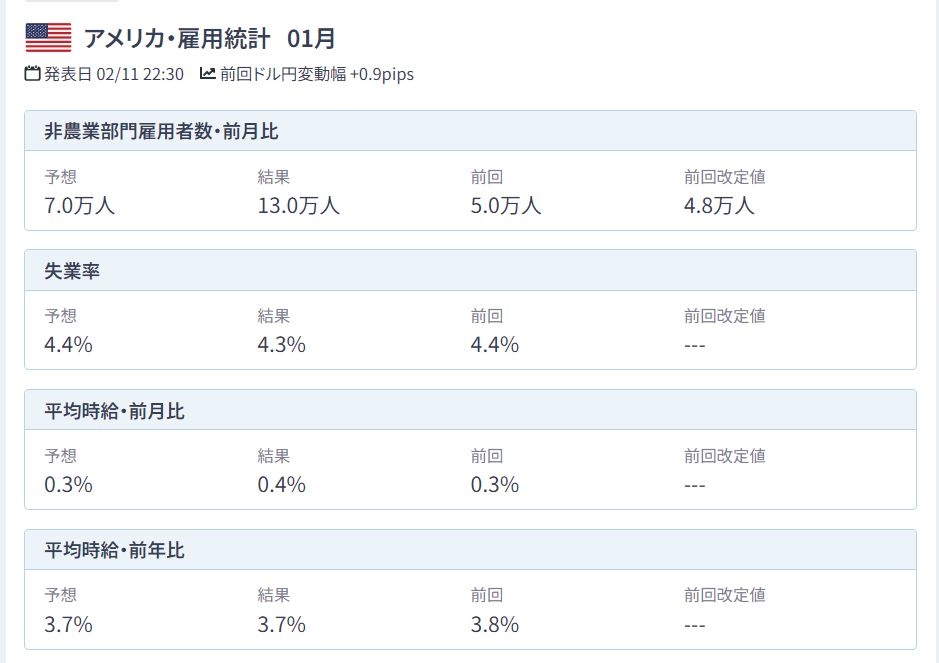The height and width of the screenshot is (663, 939).
Task: Click the monthly hourly earnings result 0.4%
Action: tap(281, 486)
